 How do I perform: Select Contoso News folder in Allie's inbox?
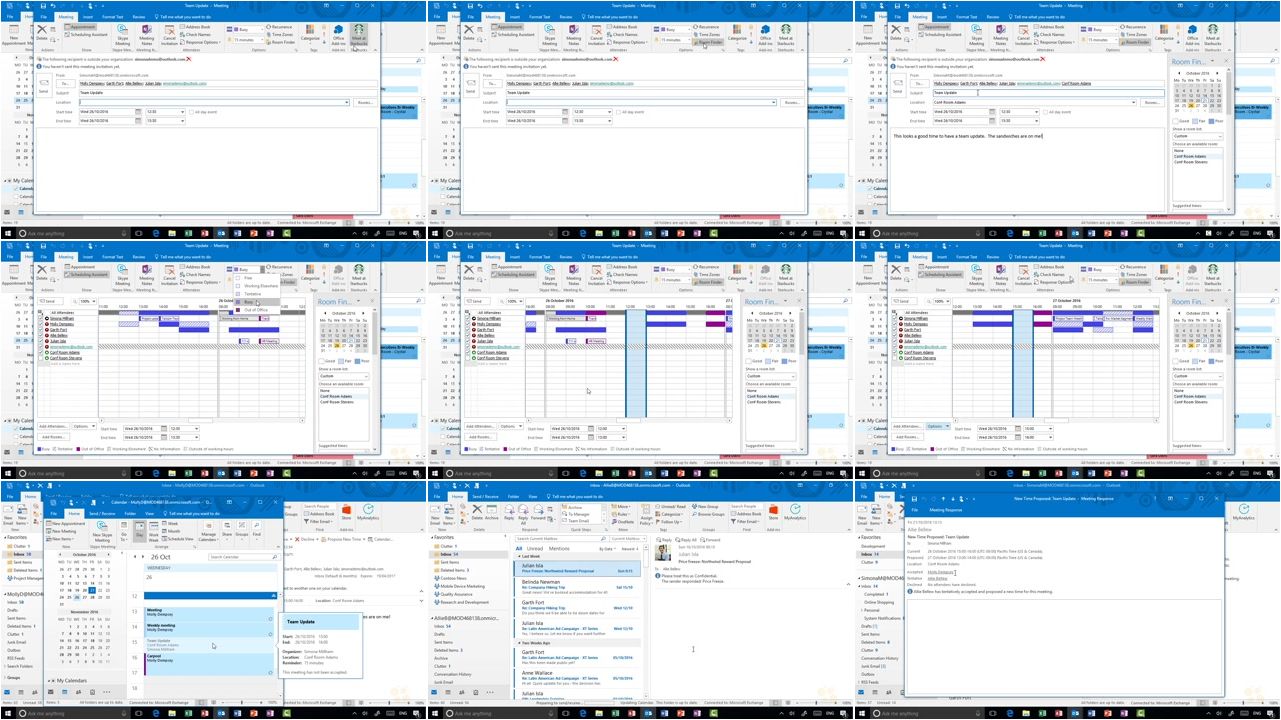click(454, 578)
